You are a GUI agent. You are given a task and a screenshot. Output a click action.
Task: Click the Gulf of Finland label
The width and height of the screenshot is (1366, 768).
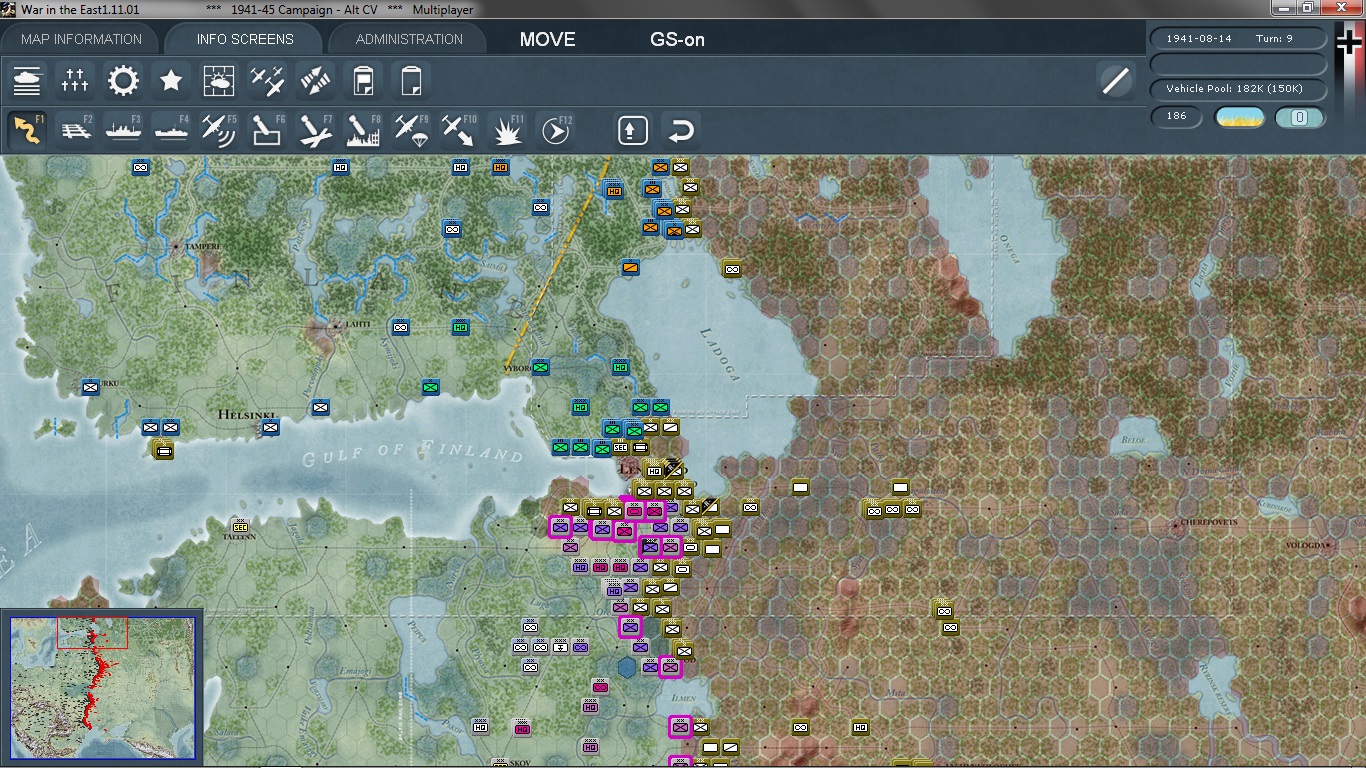413,453
